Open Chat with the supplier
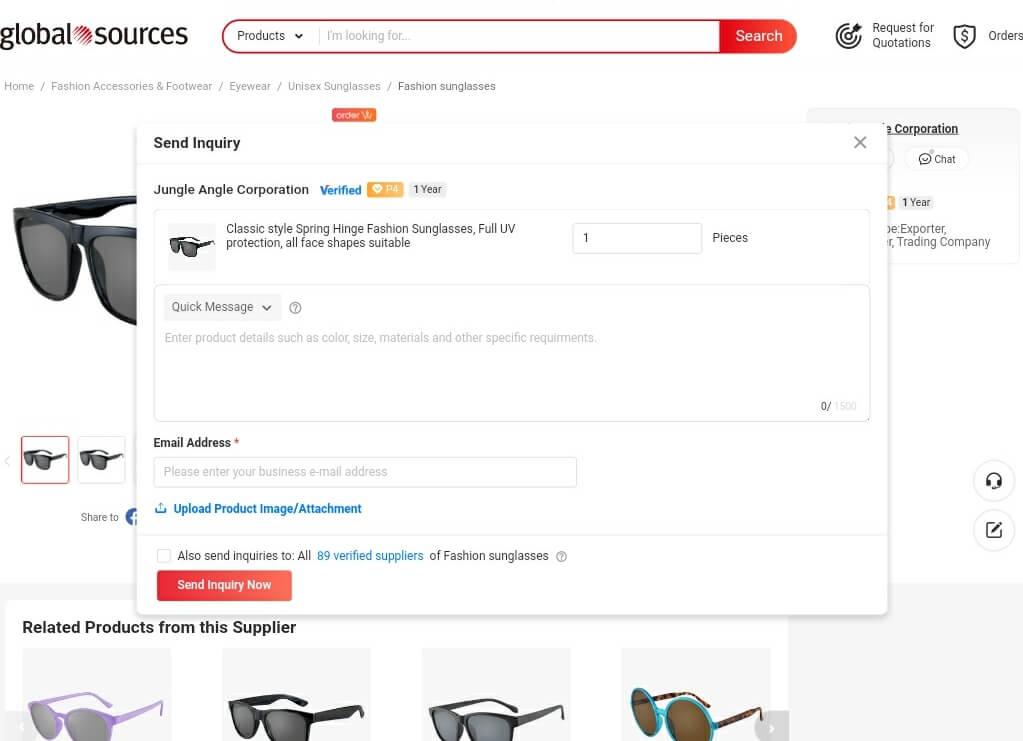The image size is (1023, 741). (937, 159)
